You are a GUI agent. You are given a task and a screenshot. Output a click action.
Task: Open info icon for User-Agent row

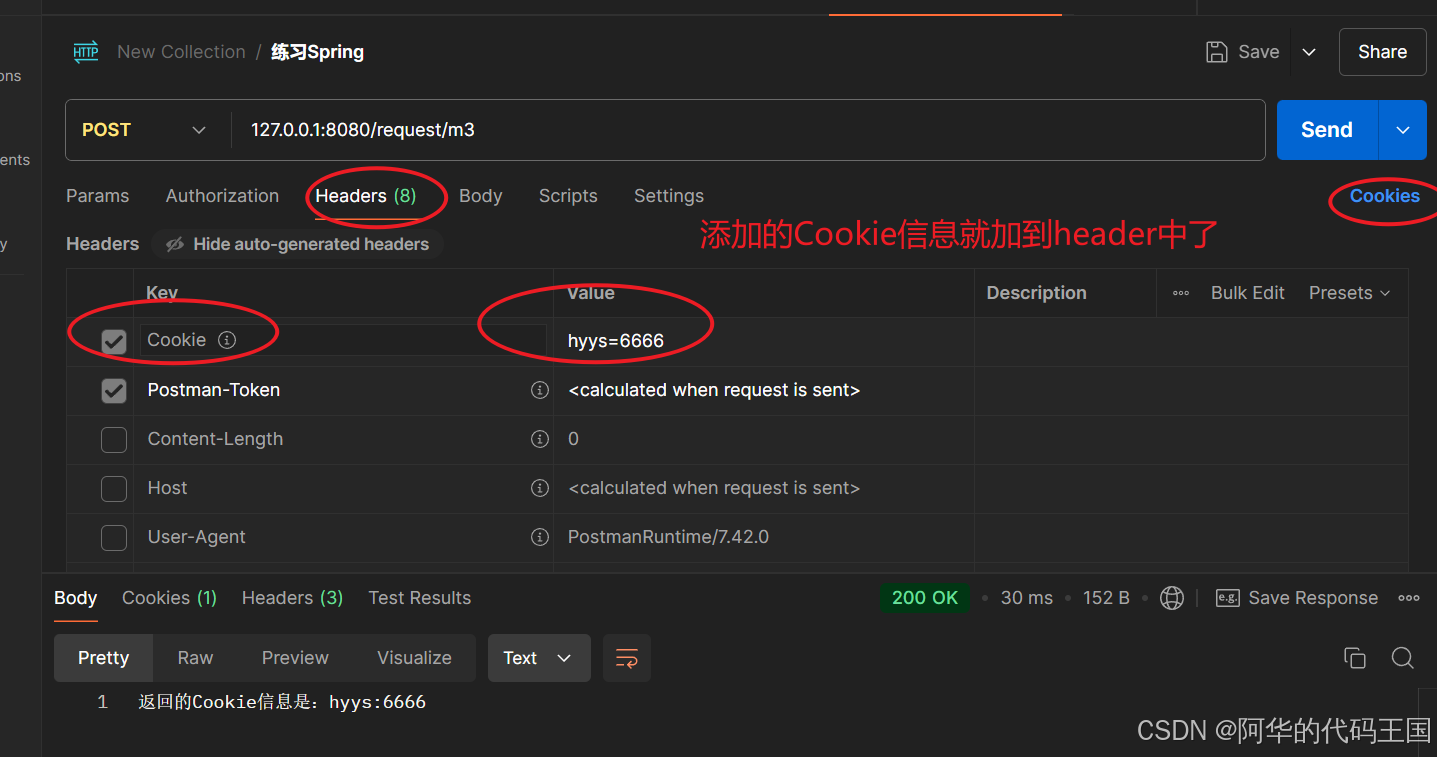[x=540, y=537]
